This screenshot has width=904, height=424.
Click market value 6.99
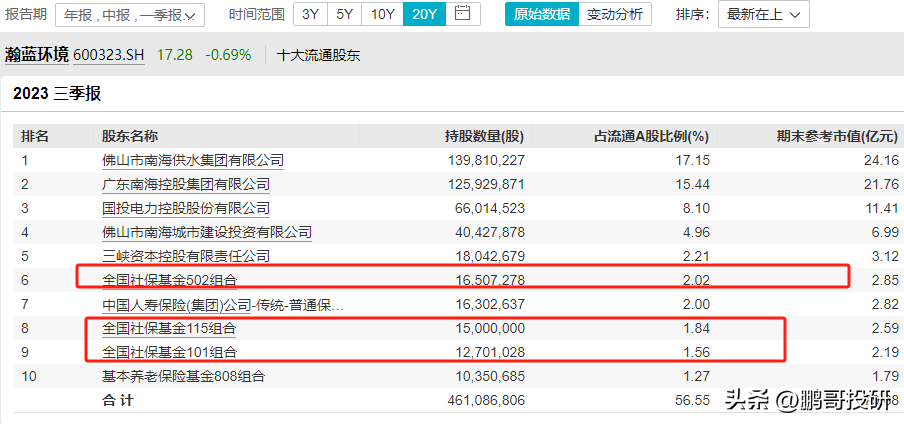pyautogui.click(x=887, y=232)
